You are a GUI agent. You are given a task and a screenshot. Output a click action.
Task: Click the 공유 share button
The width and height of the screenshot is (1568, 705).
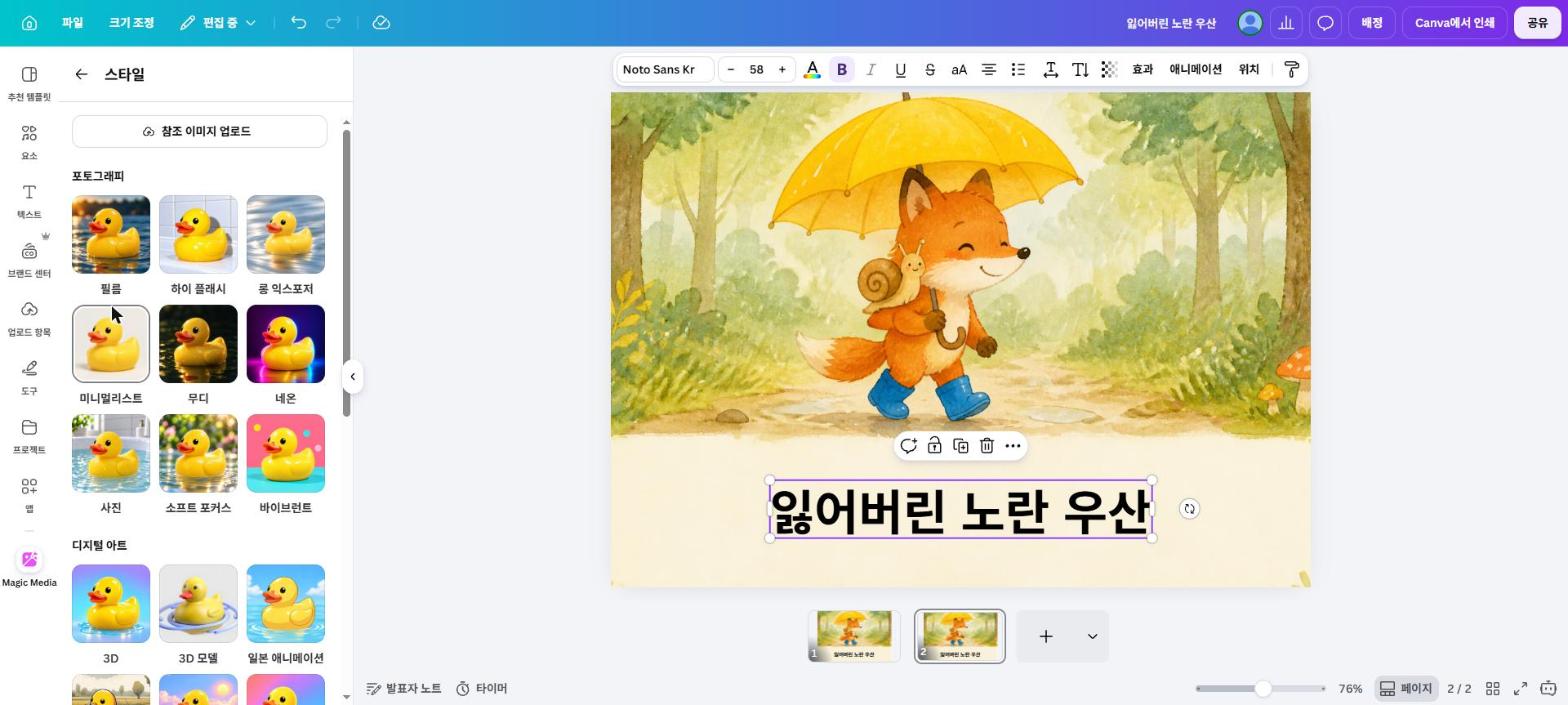1537,22
